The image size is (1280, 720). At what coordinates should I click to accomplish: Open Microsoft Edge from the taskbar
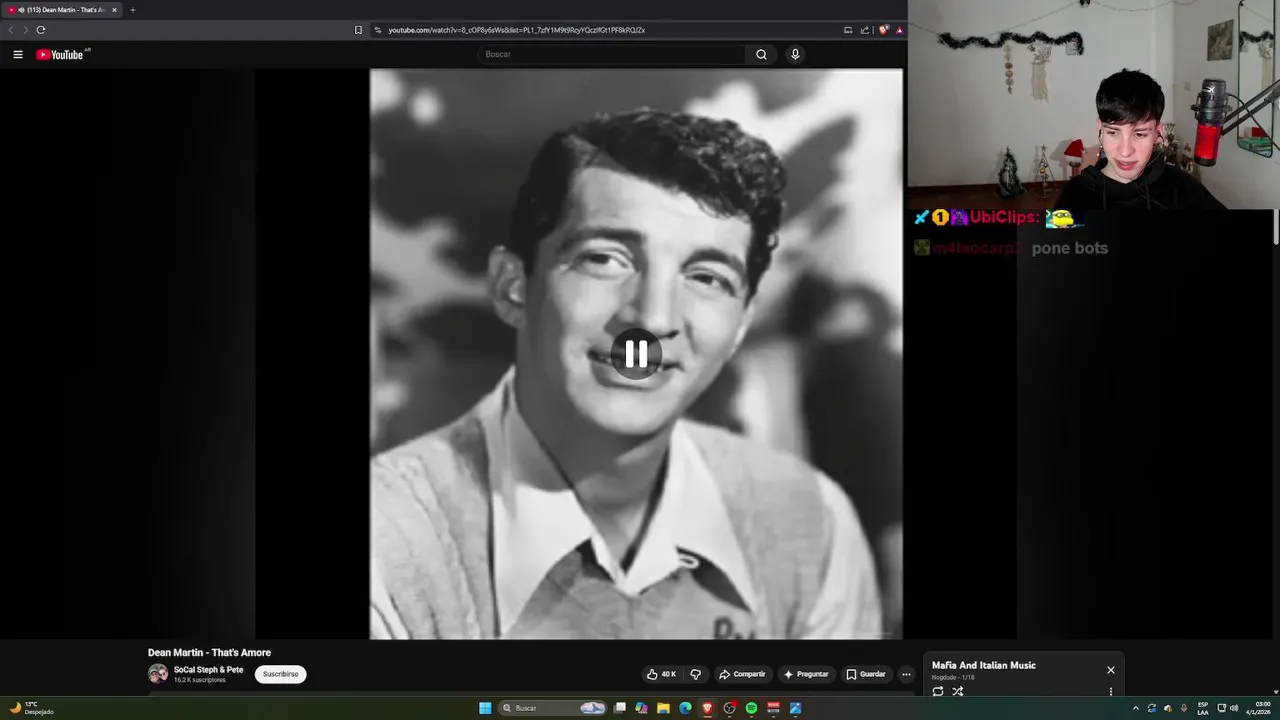(x=685, y=708)
